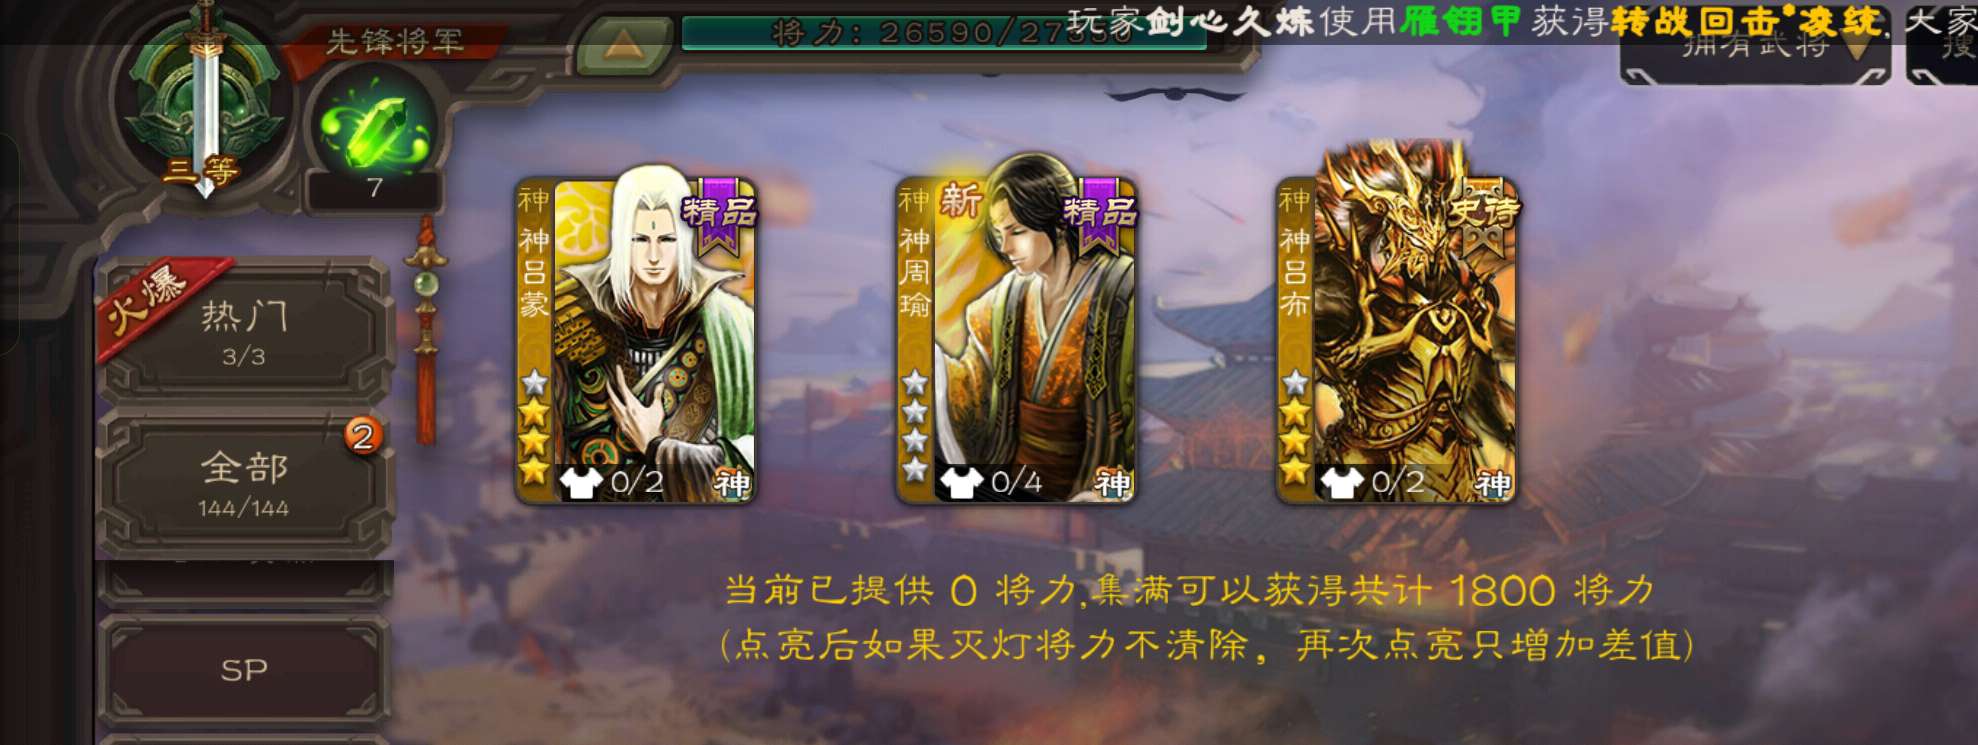Click the green crystal gem icon
This screenshot has height=745, width=1978.
point(374,127)
